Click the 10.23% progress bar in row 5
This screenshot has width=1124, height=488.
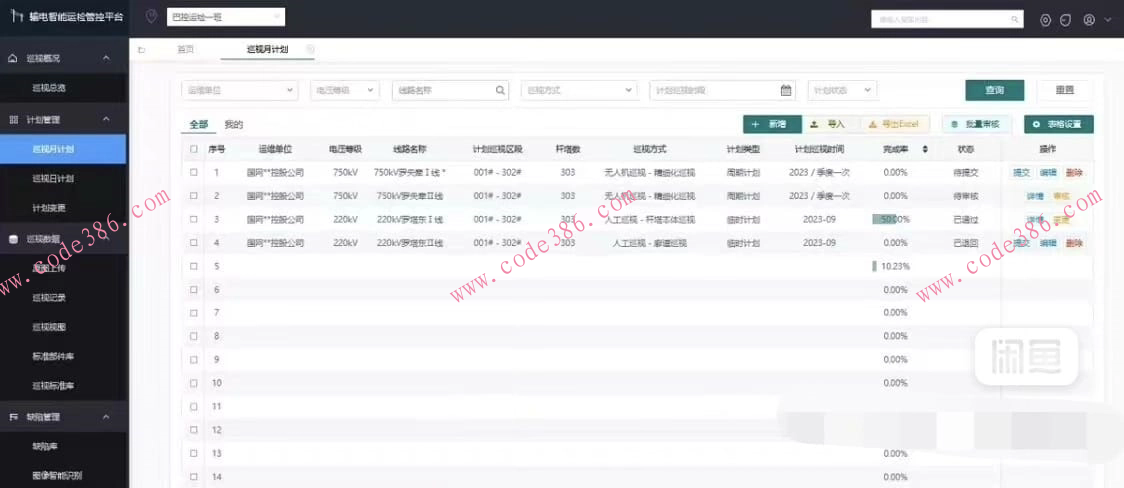tap(891, 266)
